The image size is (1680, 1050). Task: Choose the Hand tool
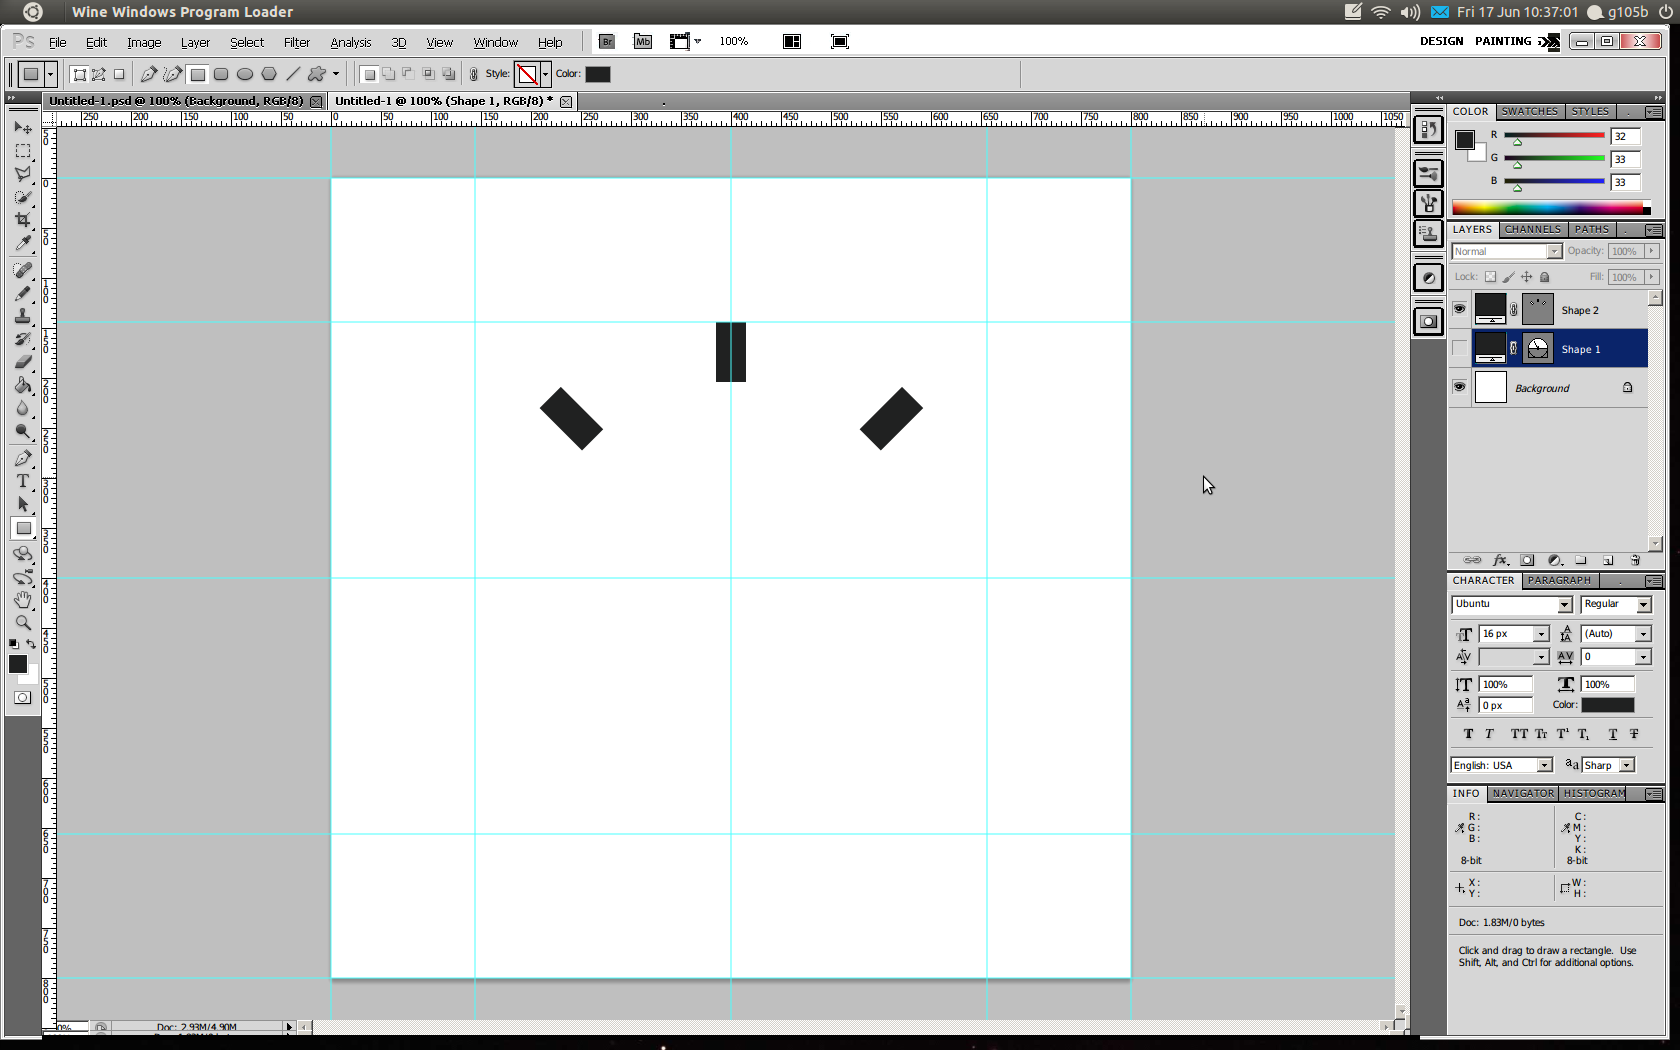tap(22, 600)
